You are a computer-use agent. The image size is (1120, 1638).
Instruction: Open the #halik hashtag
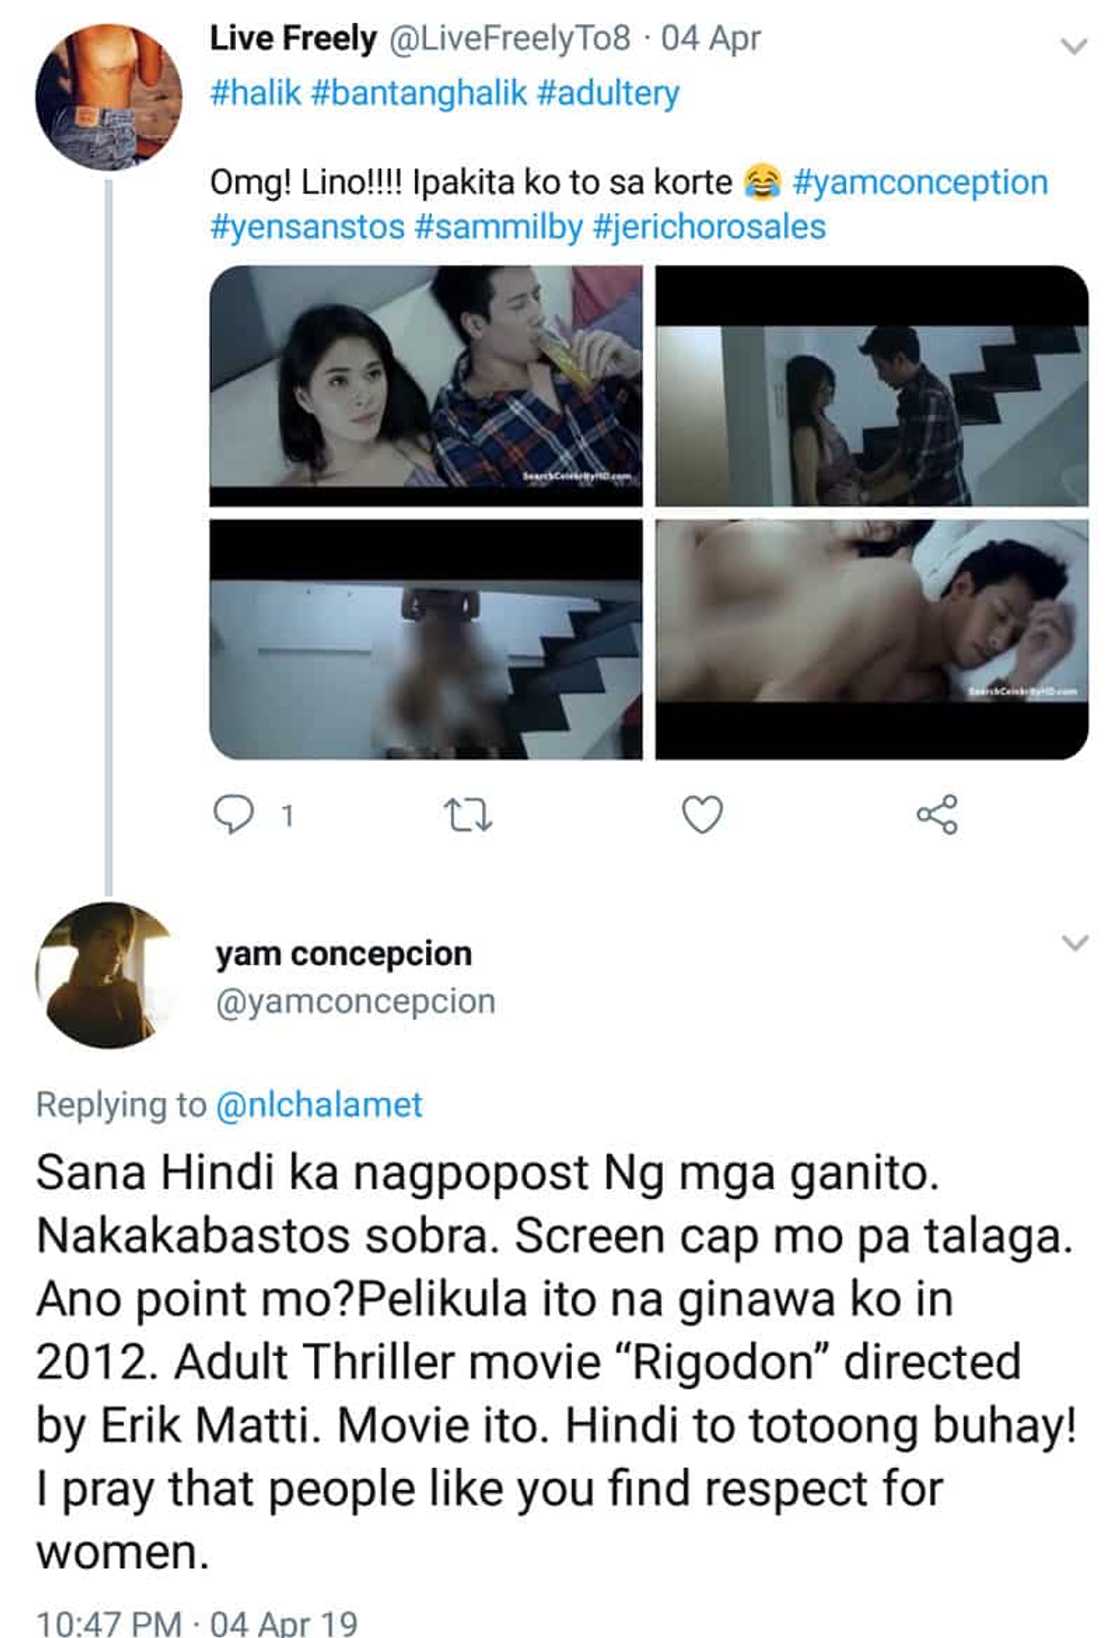(255, 93)
